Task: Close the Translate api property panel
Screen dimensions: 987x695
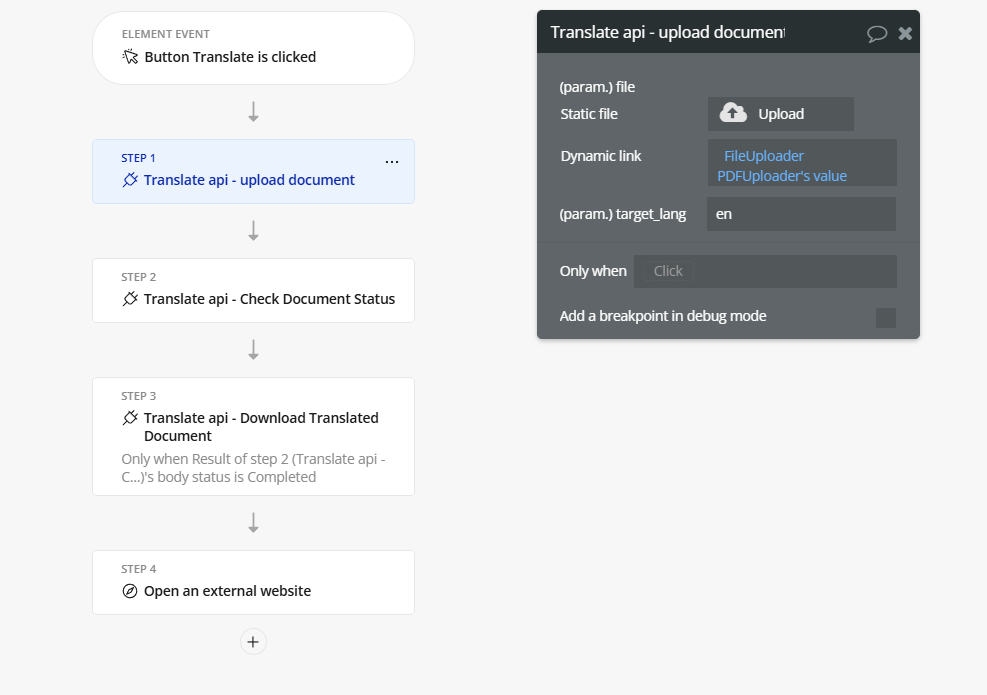Action: pos(905,33)
